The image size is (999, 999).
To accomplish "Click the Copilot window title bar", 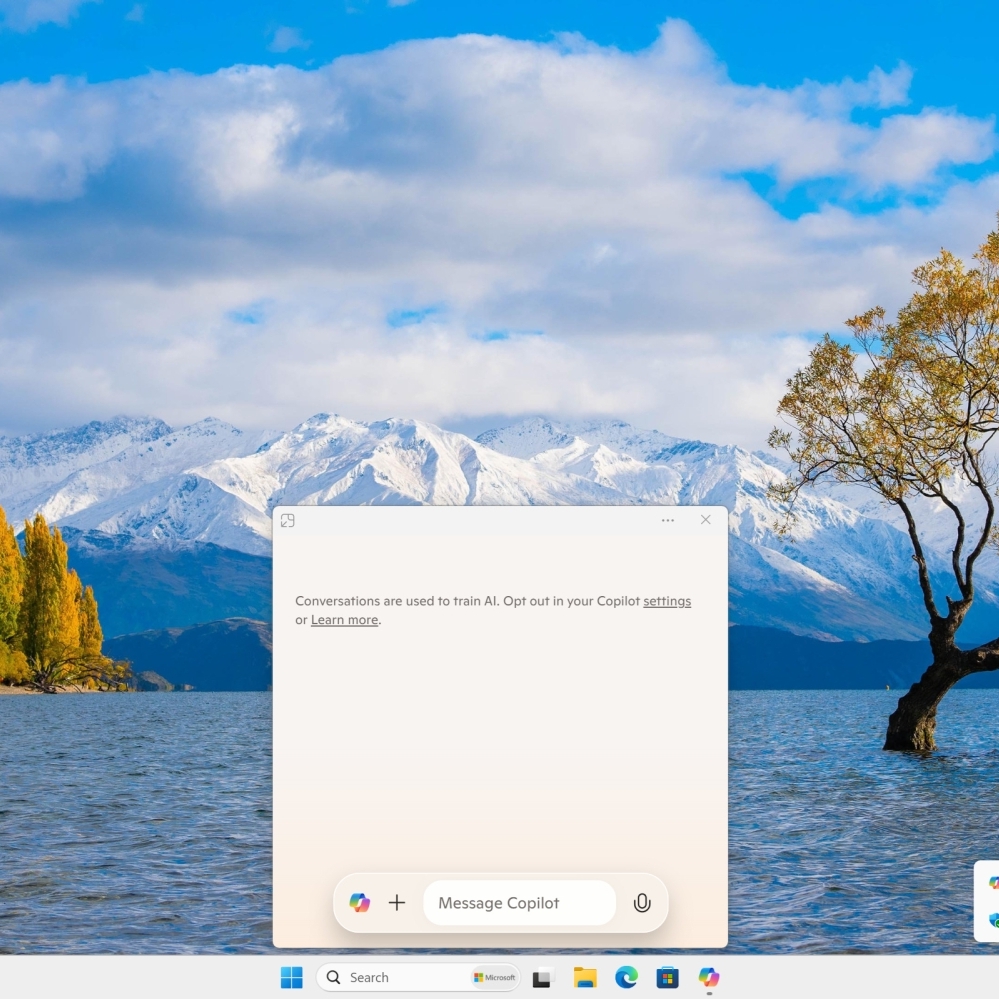I will (480, 520).
